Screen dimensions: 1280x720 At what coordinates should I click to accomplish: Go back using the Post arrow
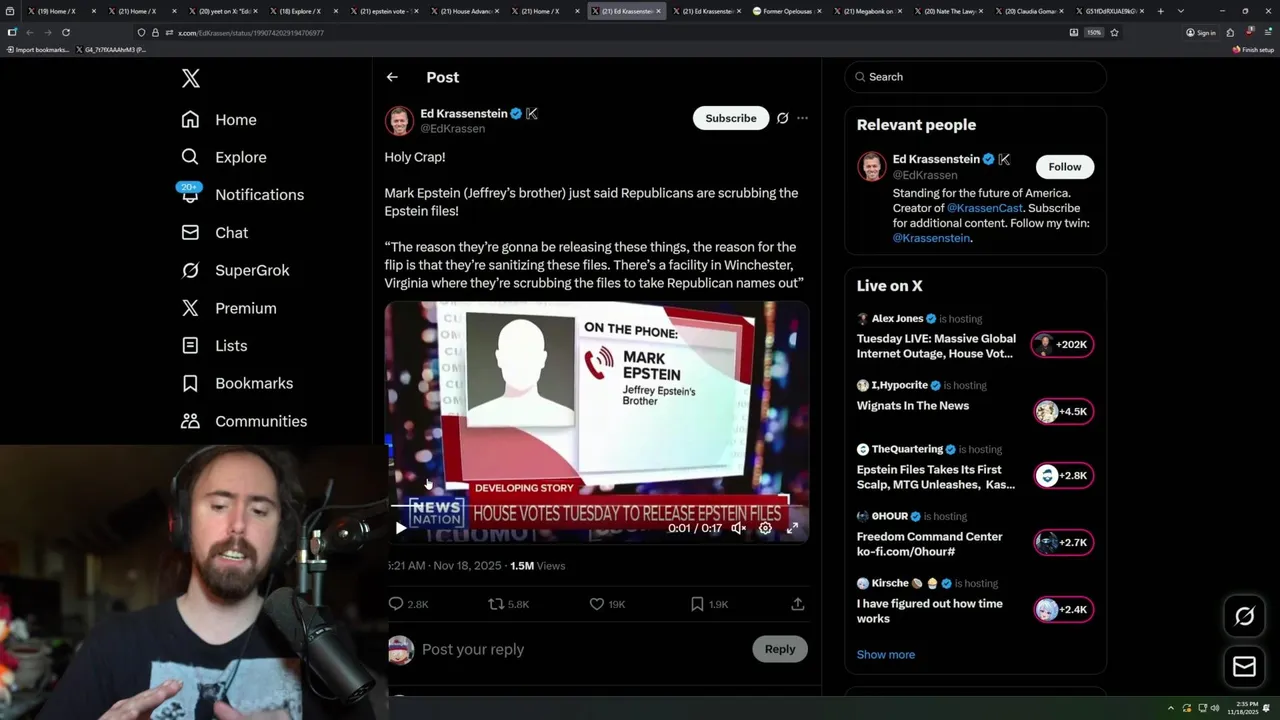(x=392, y=77)
